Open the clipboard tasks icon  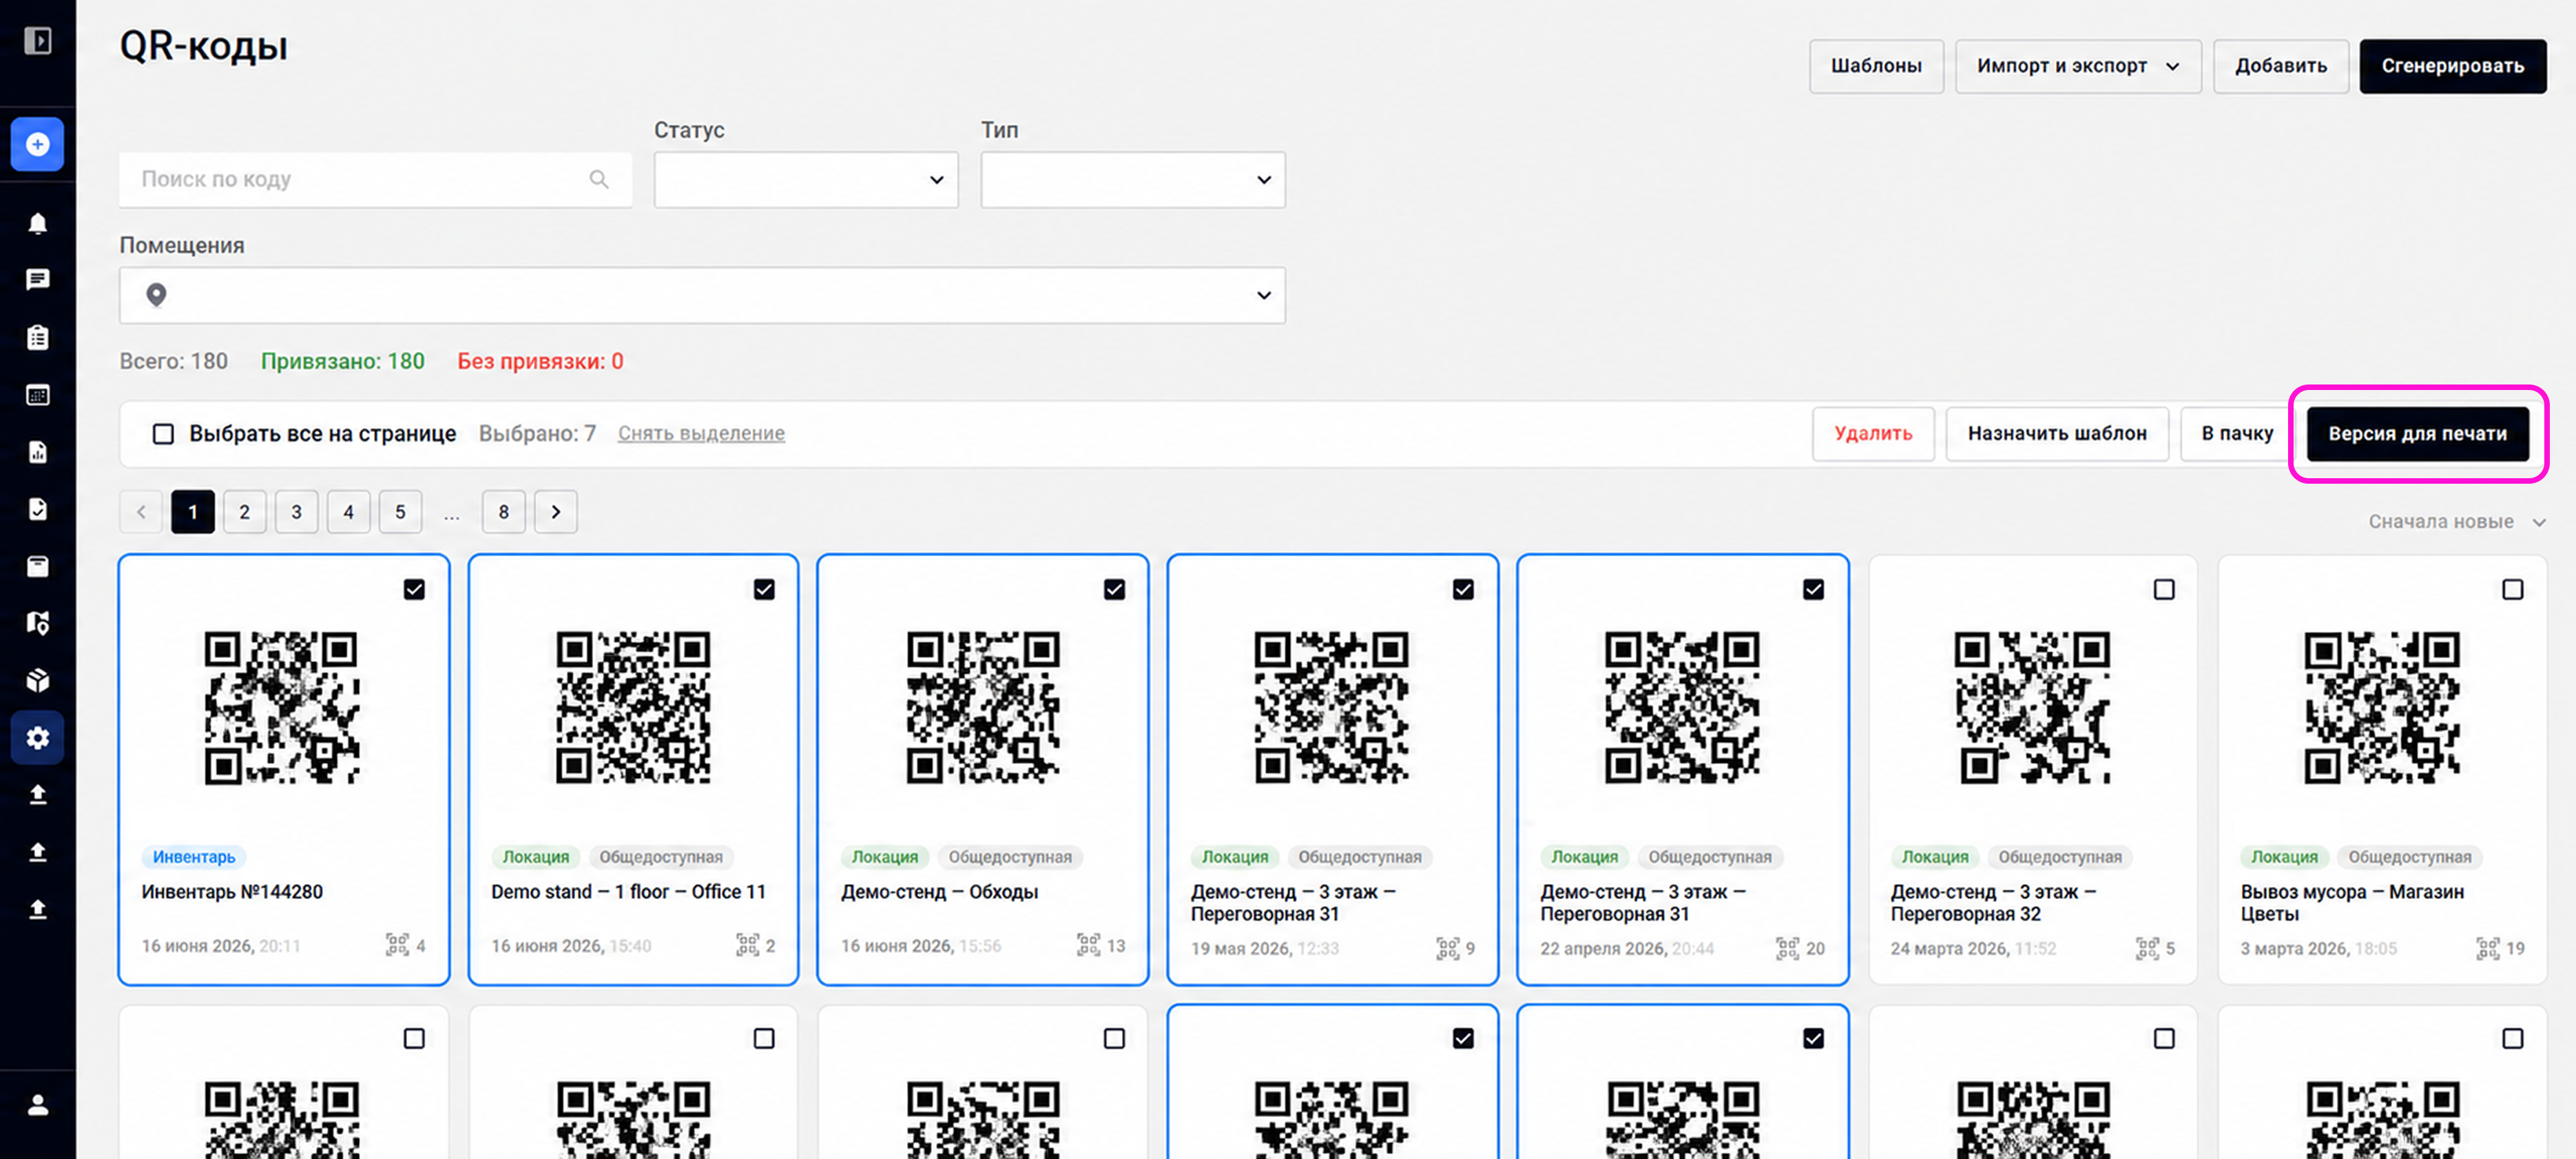click(x=38, y=337)
